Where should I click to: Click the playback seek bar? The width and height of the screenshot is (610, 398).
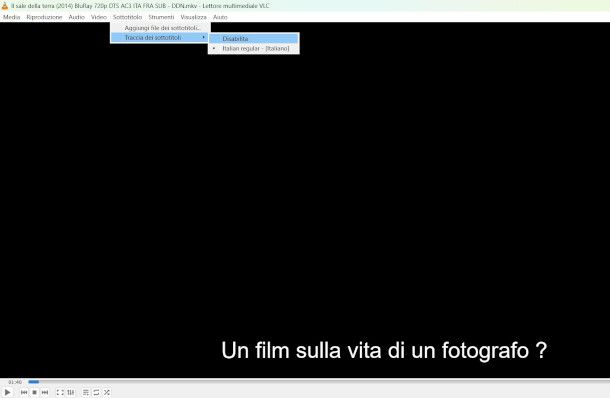[318, 382]
